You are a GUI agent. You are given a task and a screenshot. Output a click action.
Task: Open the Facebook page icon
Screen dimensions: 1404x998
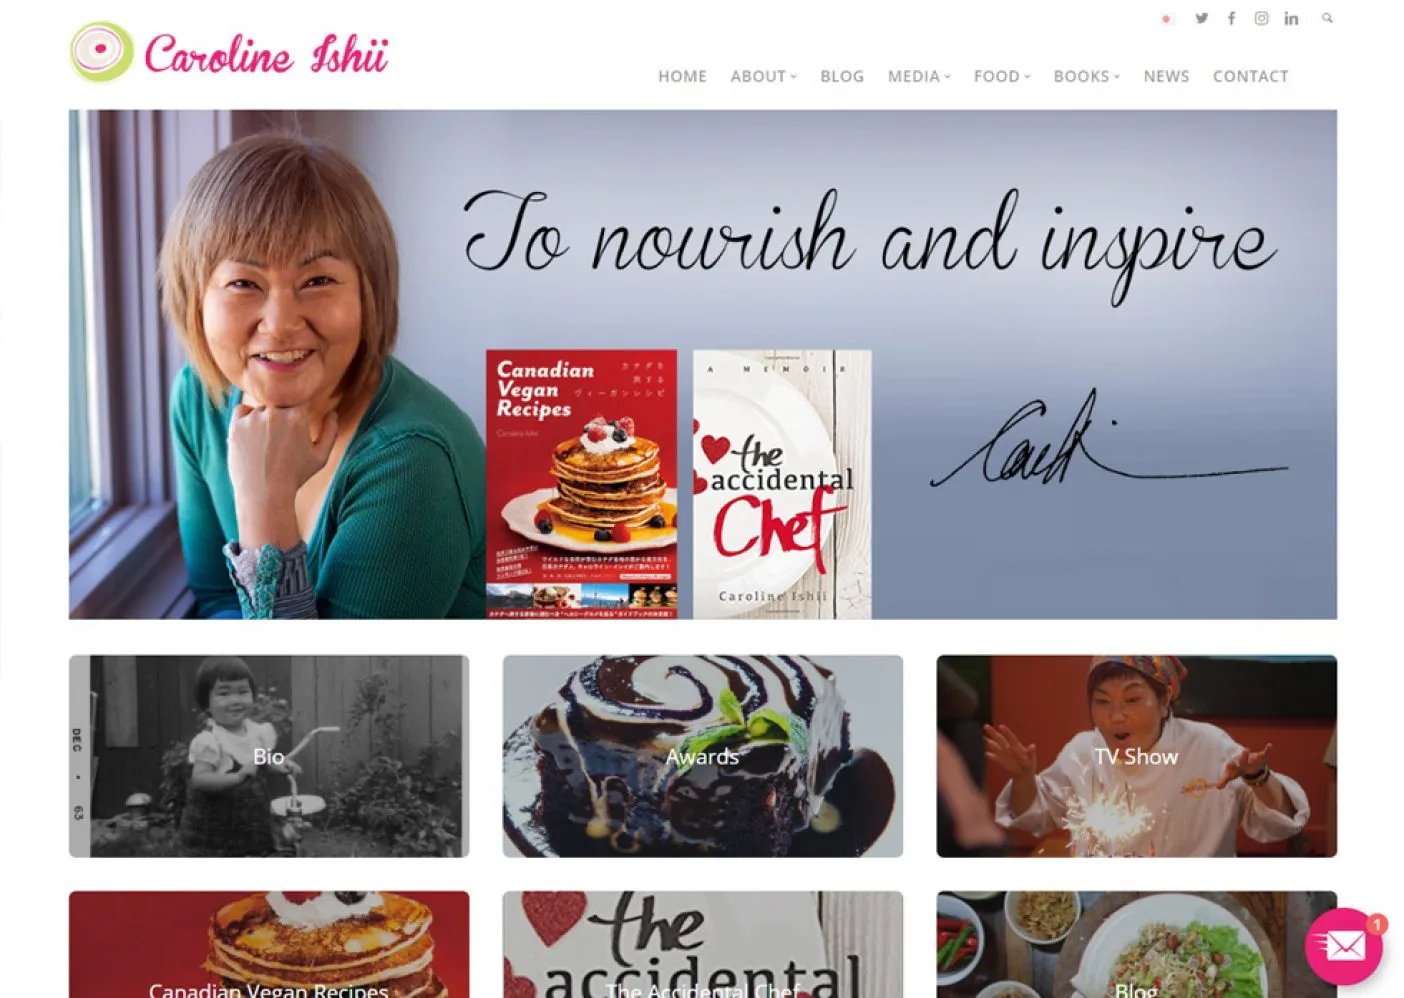coord(1231,18)
